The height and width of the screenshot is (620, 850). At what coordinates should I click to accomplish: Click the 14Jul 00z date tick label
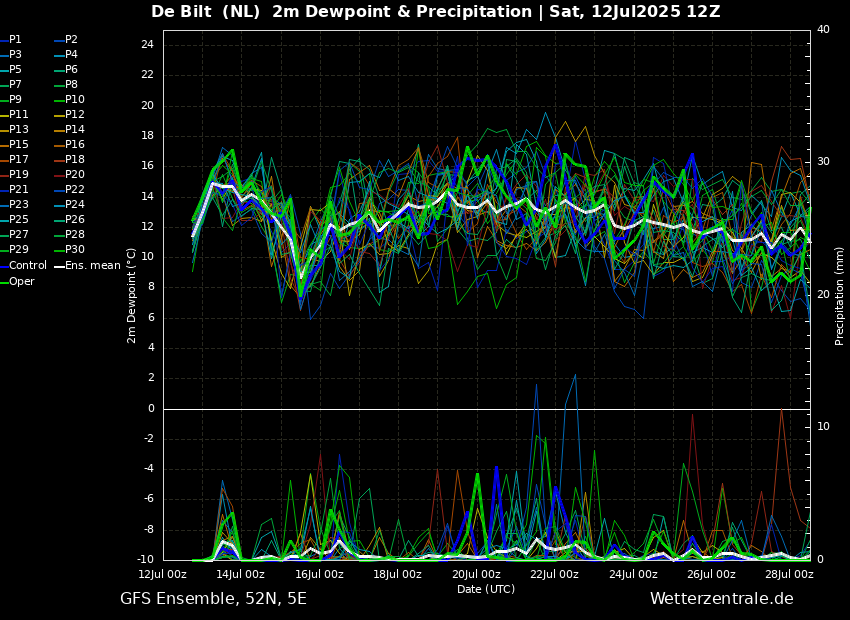[241, 574]
